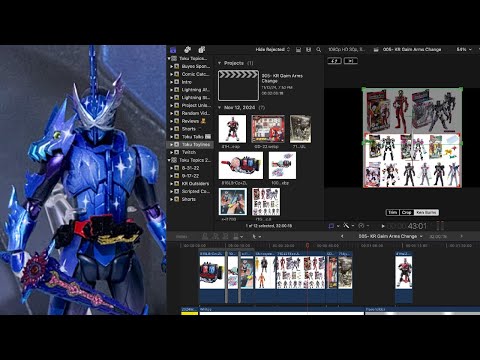Click the Ken Burns top-left green handle
This screenshot has width=480, height=360.
[x=363, y=89]
